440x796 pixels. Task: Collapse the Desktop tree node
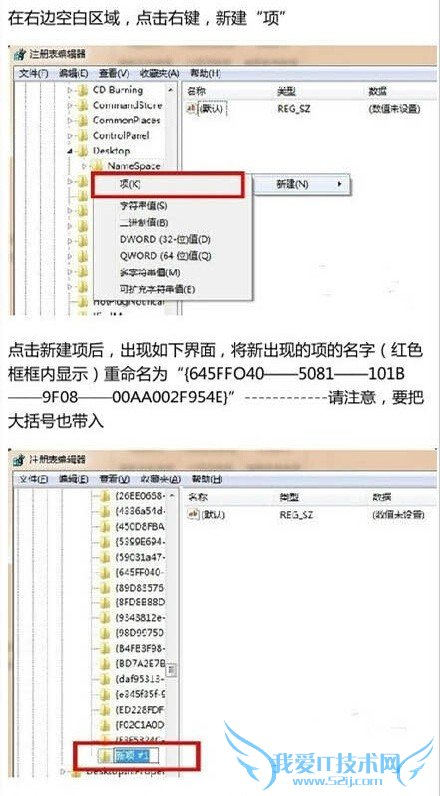71,151
